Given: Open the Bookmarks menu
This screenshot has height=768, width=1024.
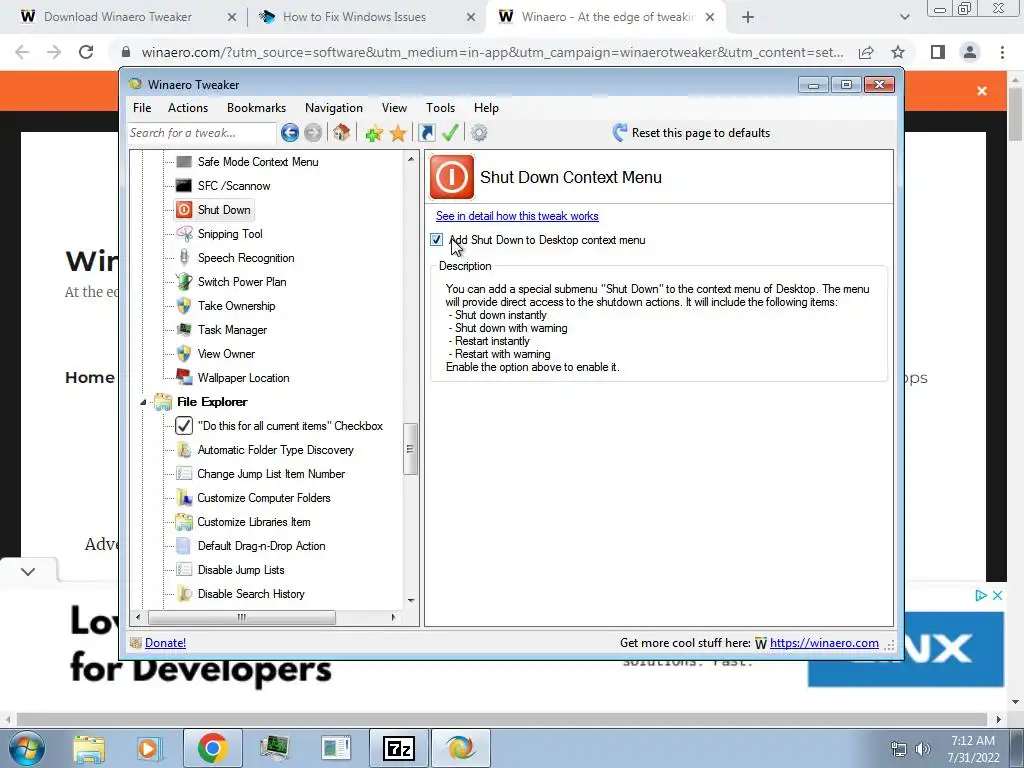Looking at the screenshot, I should click(256, 108).
